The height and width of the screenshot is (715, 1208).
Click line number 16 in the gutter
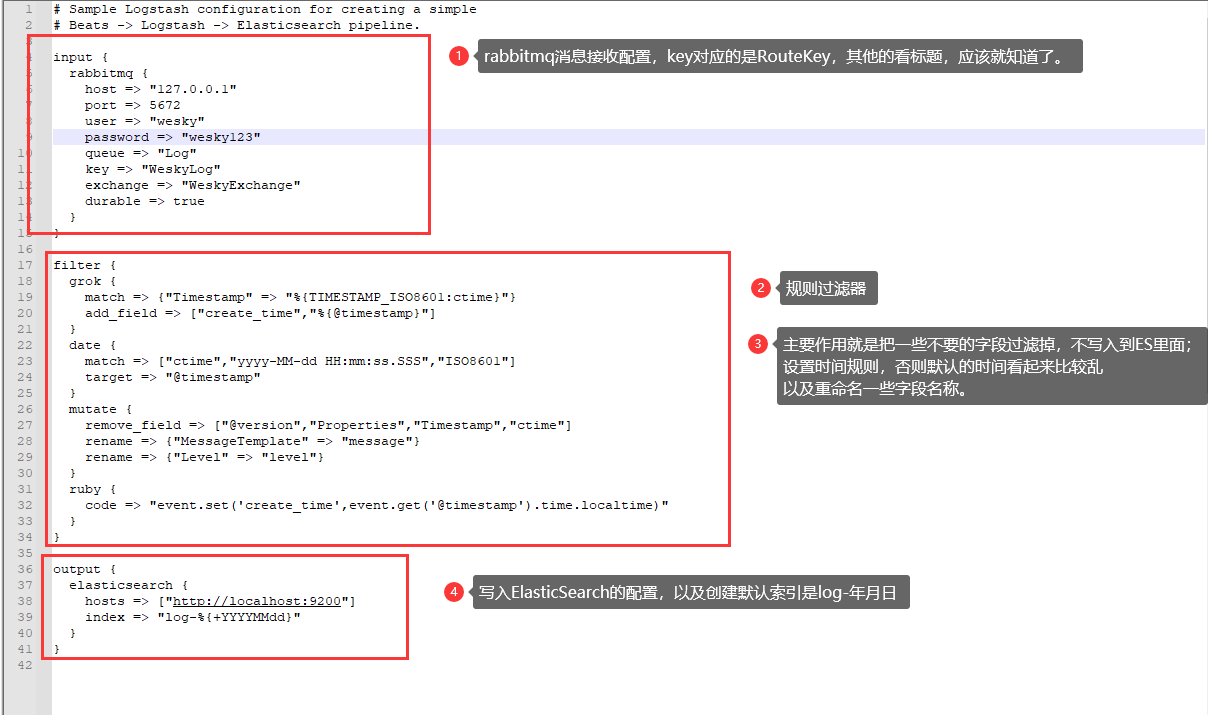tap(25, 249)
